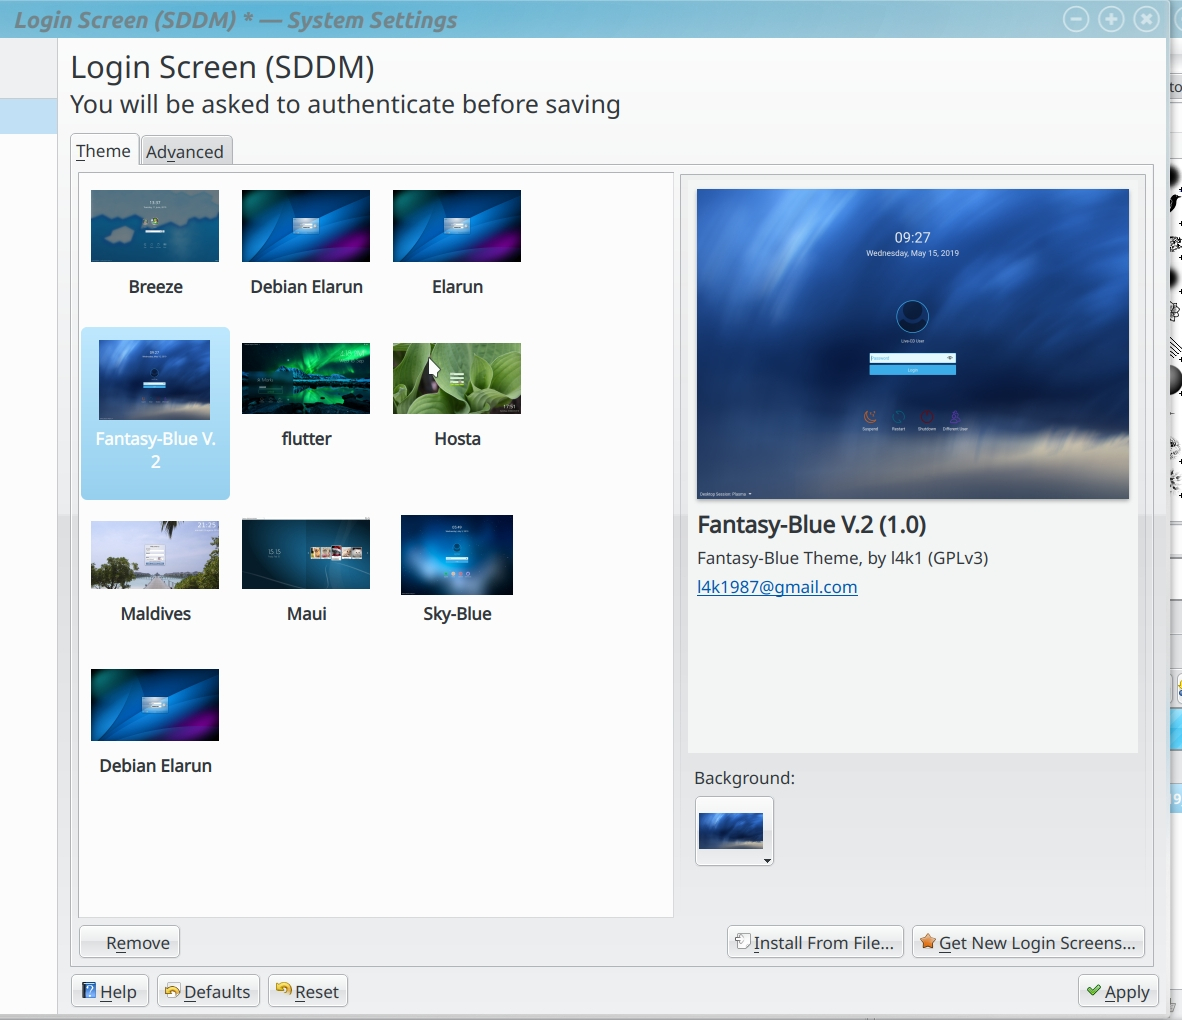The width and height of the screenshot is (1182, 1020).
Task: Switch to the Advanced tab
Action: tap(186, 151)
